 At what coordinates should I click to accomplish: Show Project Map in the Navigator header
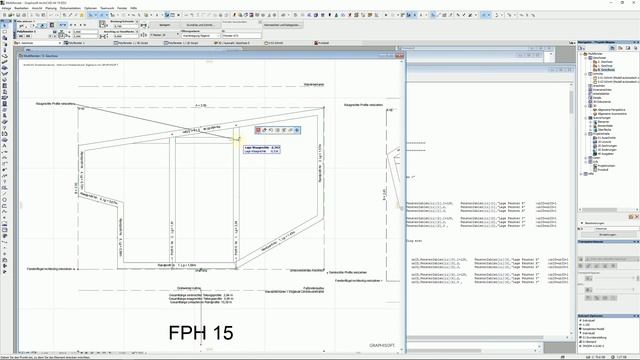pos(612,48)
